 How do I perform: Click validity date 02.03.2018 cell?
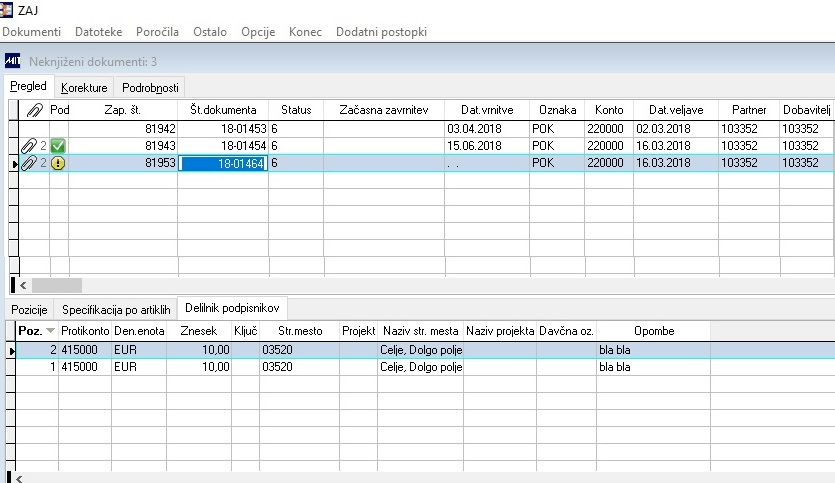point(676,129)
